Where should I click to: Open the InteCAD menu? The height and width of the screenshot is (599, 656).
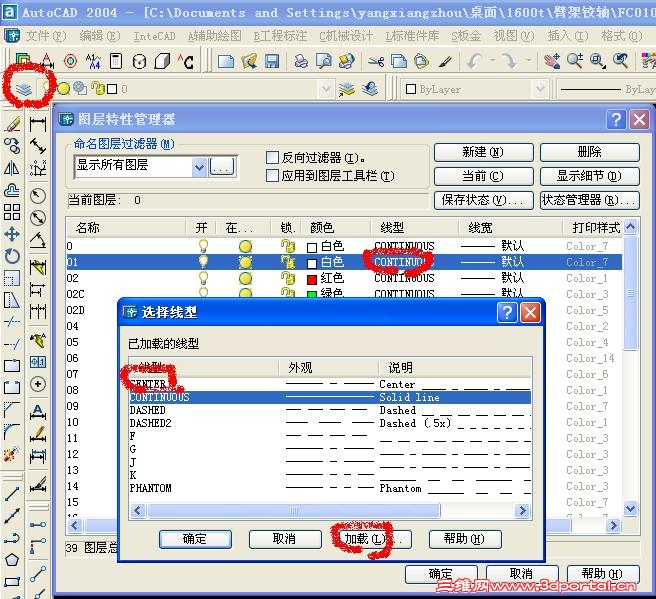tap(154, 36)
